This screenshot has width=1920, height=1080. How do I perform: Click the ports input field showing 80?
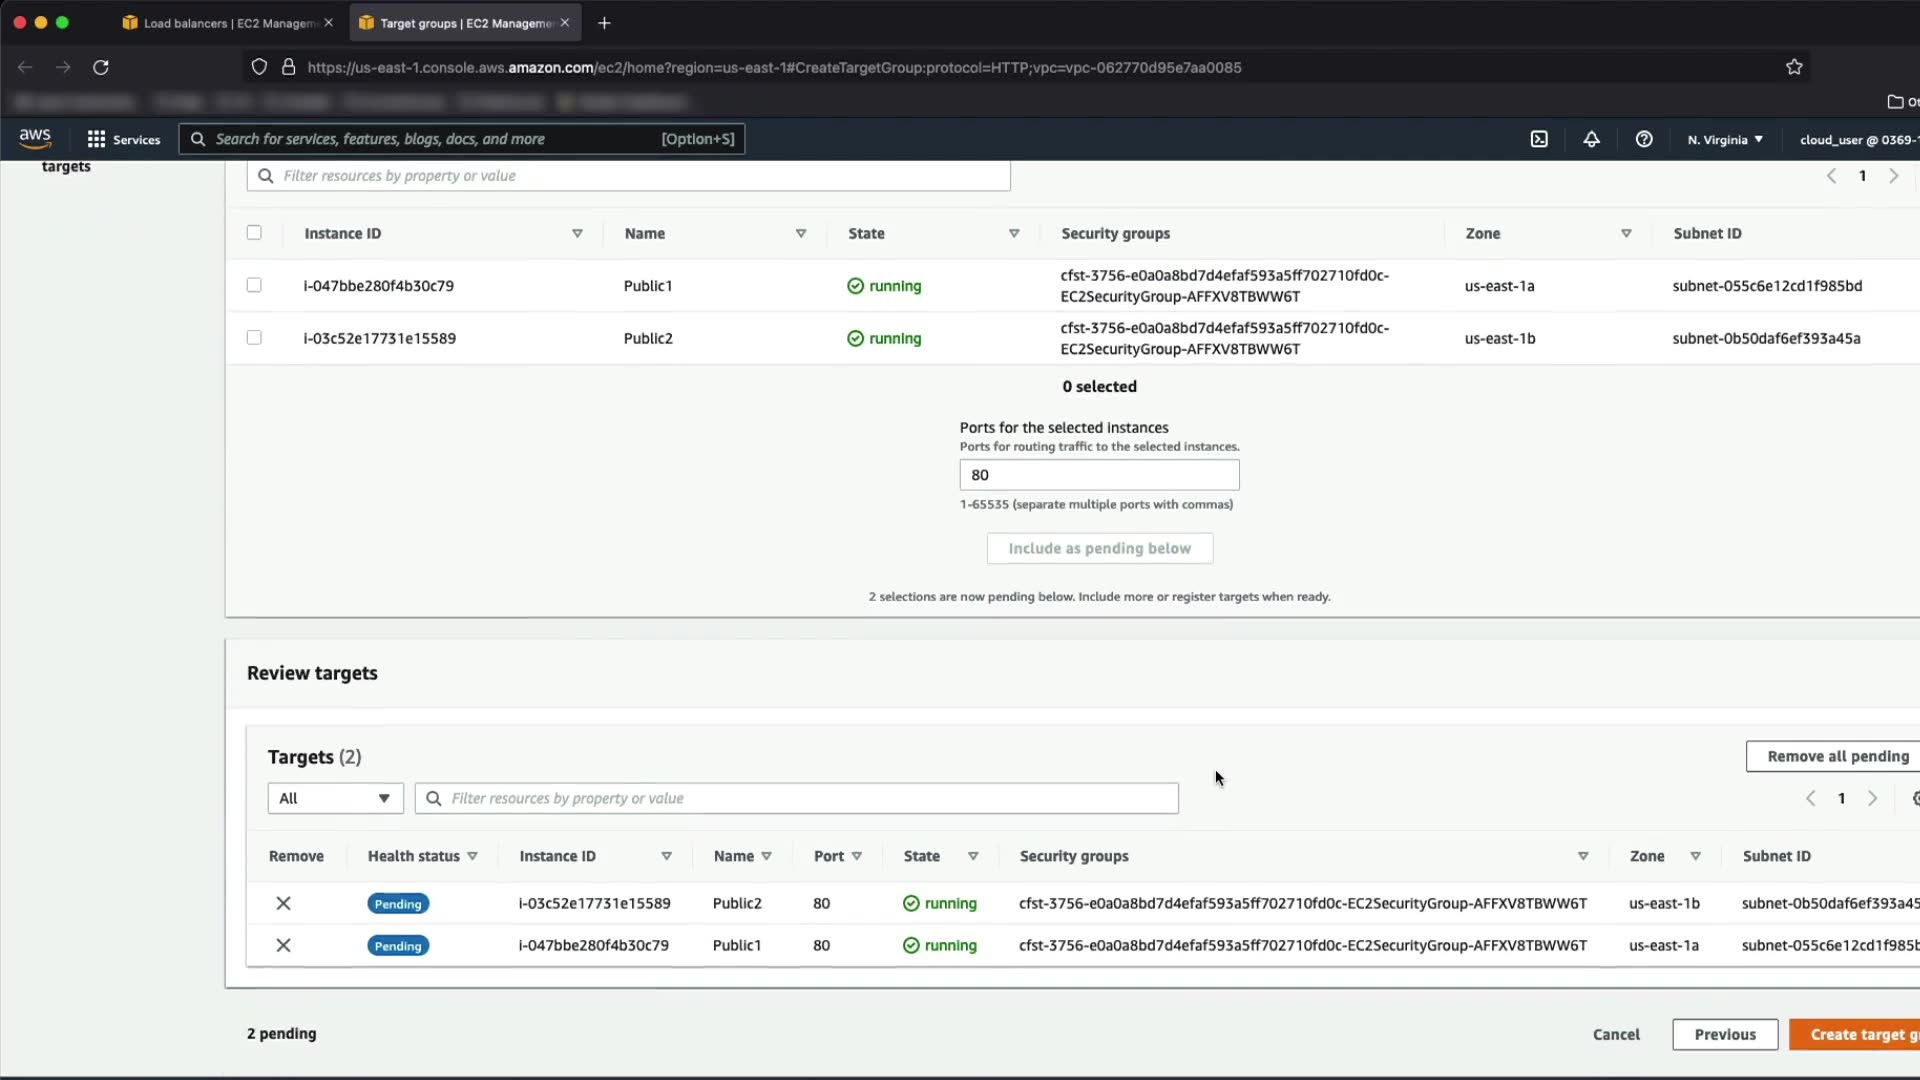point(1099,475)
